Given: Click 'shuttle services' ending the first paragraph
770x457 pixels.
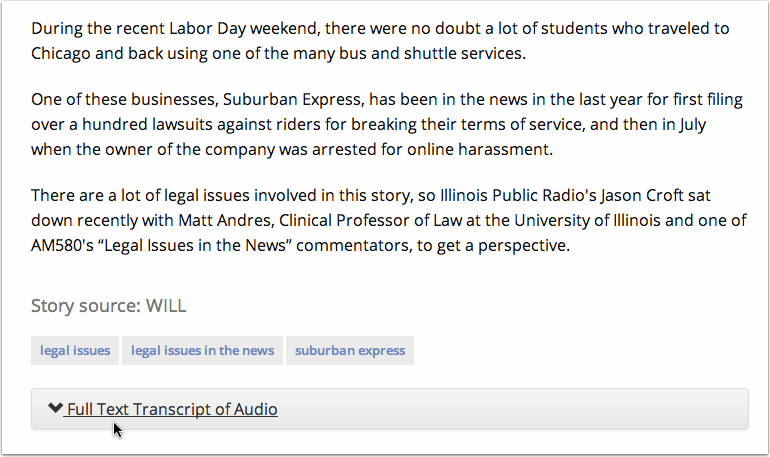Looking at the screenshot, I should [x=465, y=54].
